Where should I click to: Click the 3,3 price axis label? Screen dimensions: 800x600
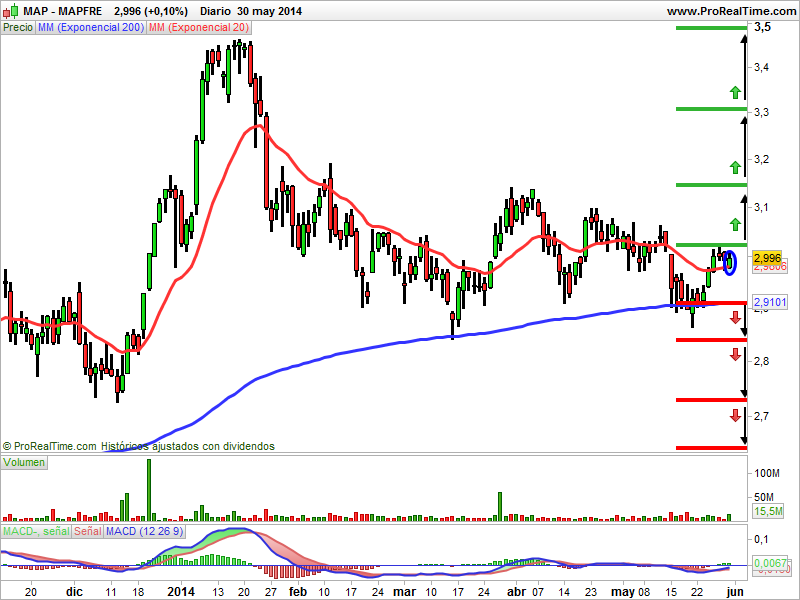tap(762, 112)
